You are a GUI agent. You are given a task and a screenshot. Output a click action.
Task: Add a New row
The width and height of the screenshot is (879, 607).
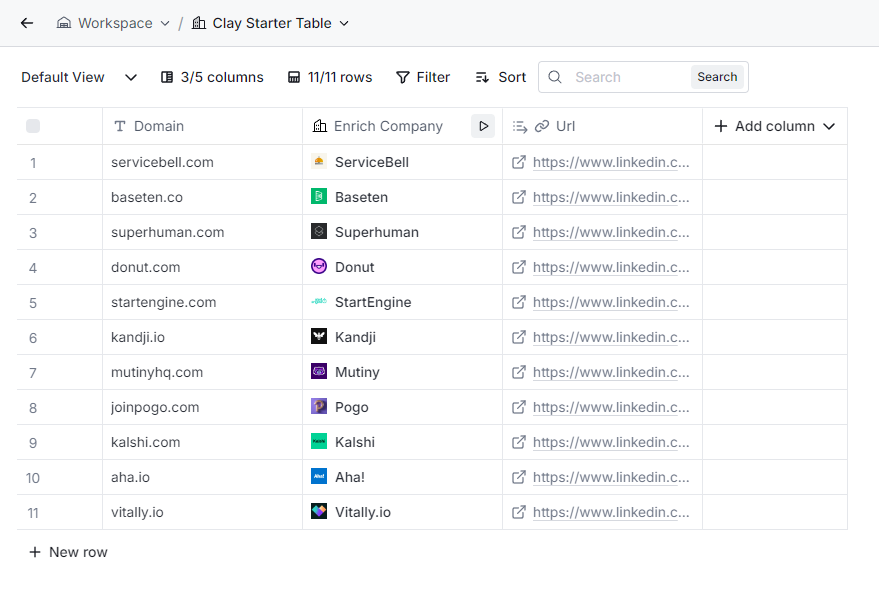68,553
